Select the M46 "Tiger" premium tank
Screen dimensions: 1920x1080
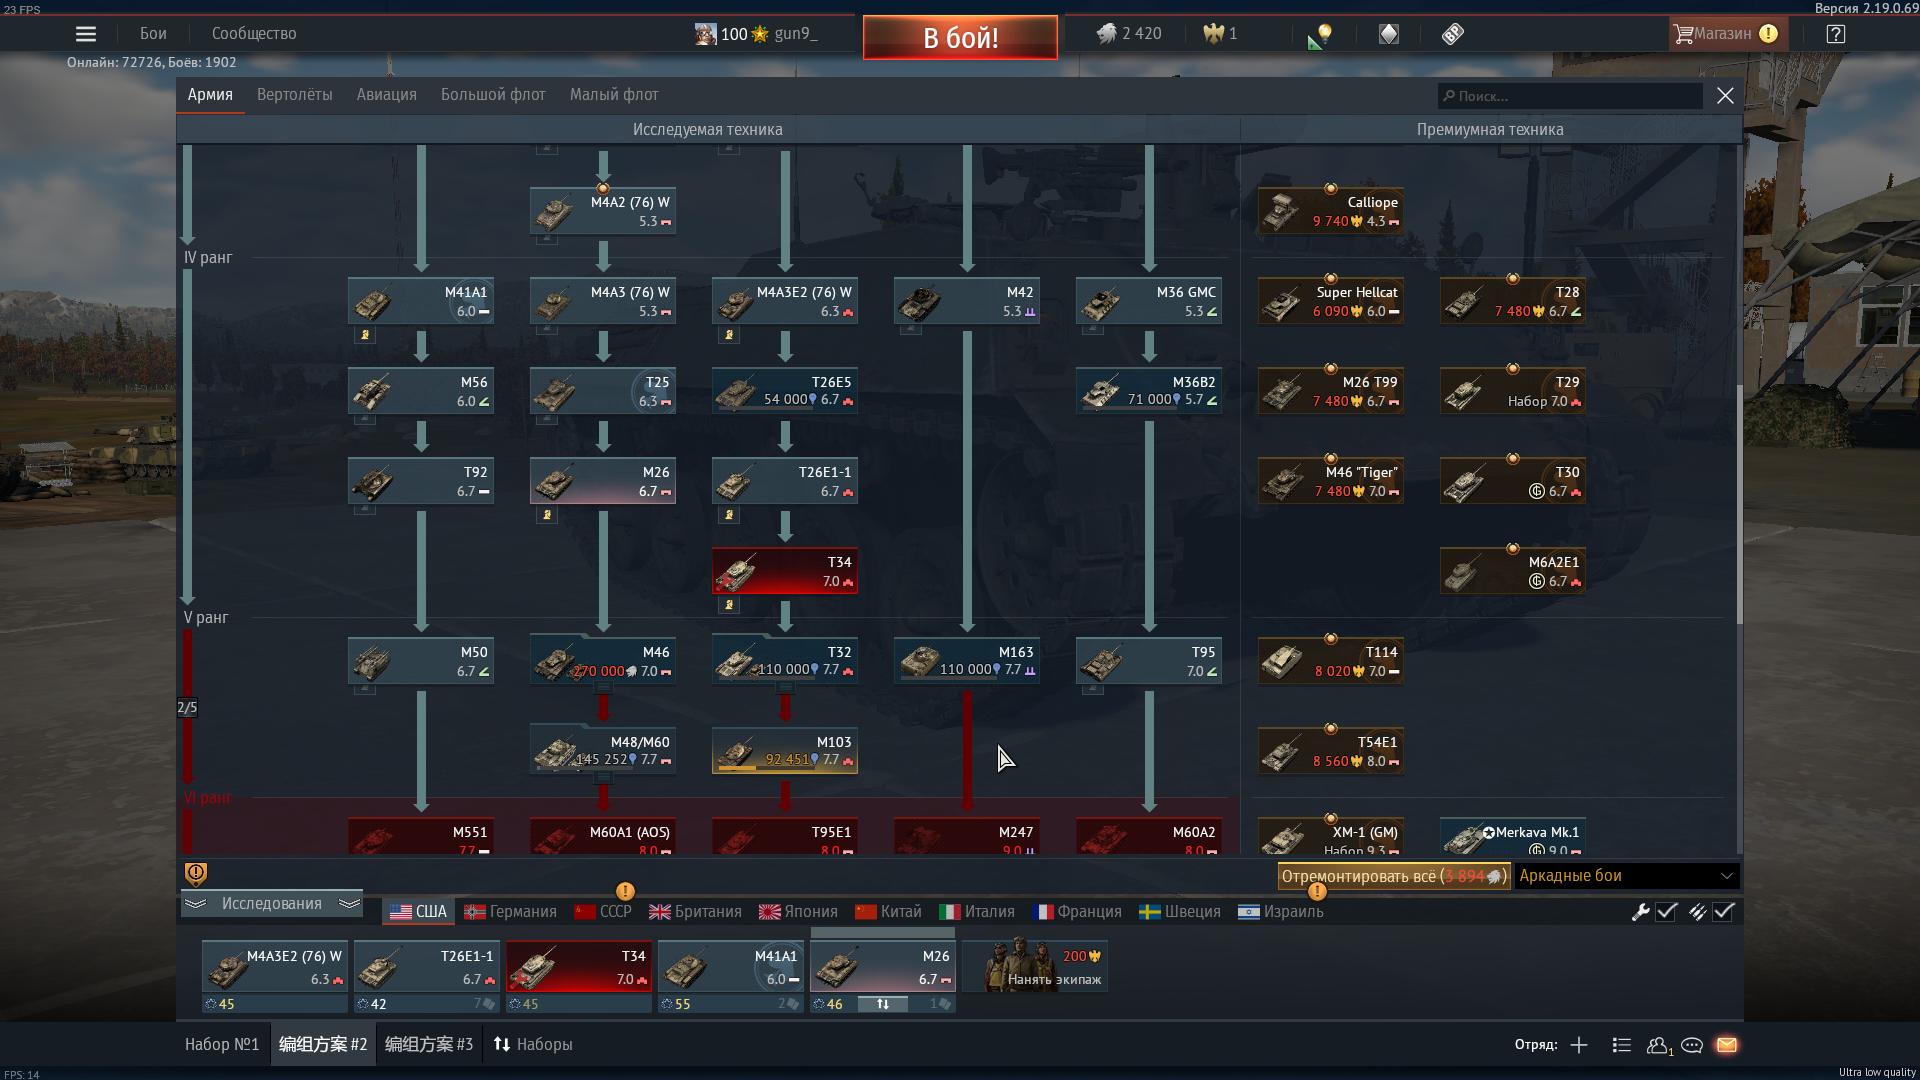coord(1331,481)
